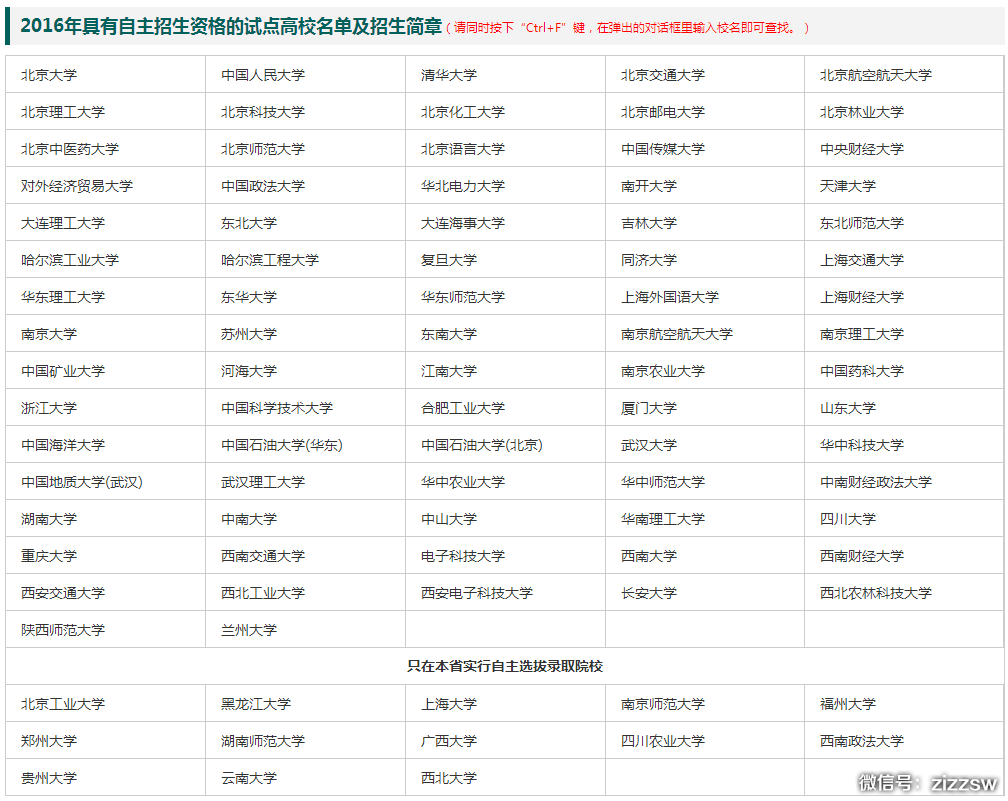The width and height of the screenshot is (1008, 801).
Task: Choose 大连理工大学 entry
Action: tap(63, 223)
